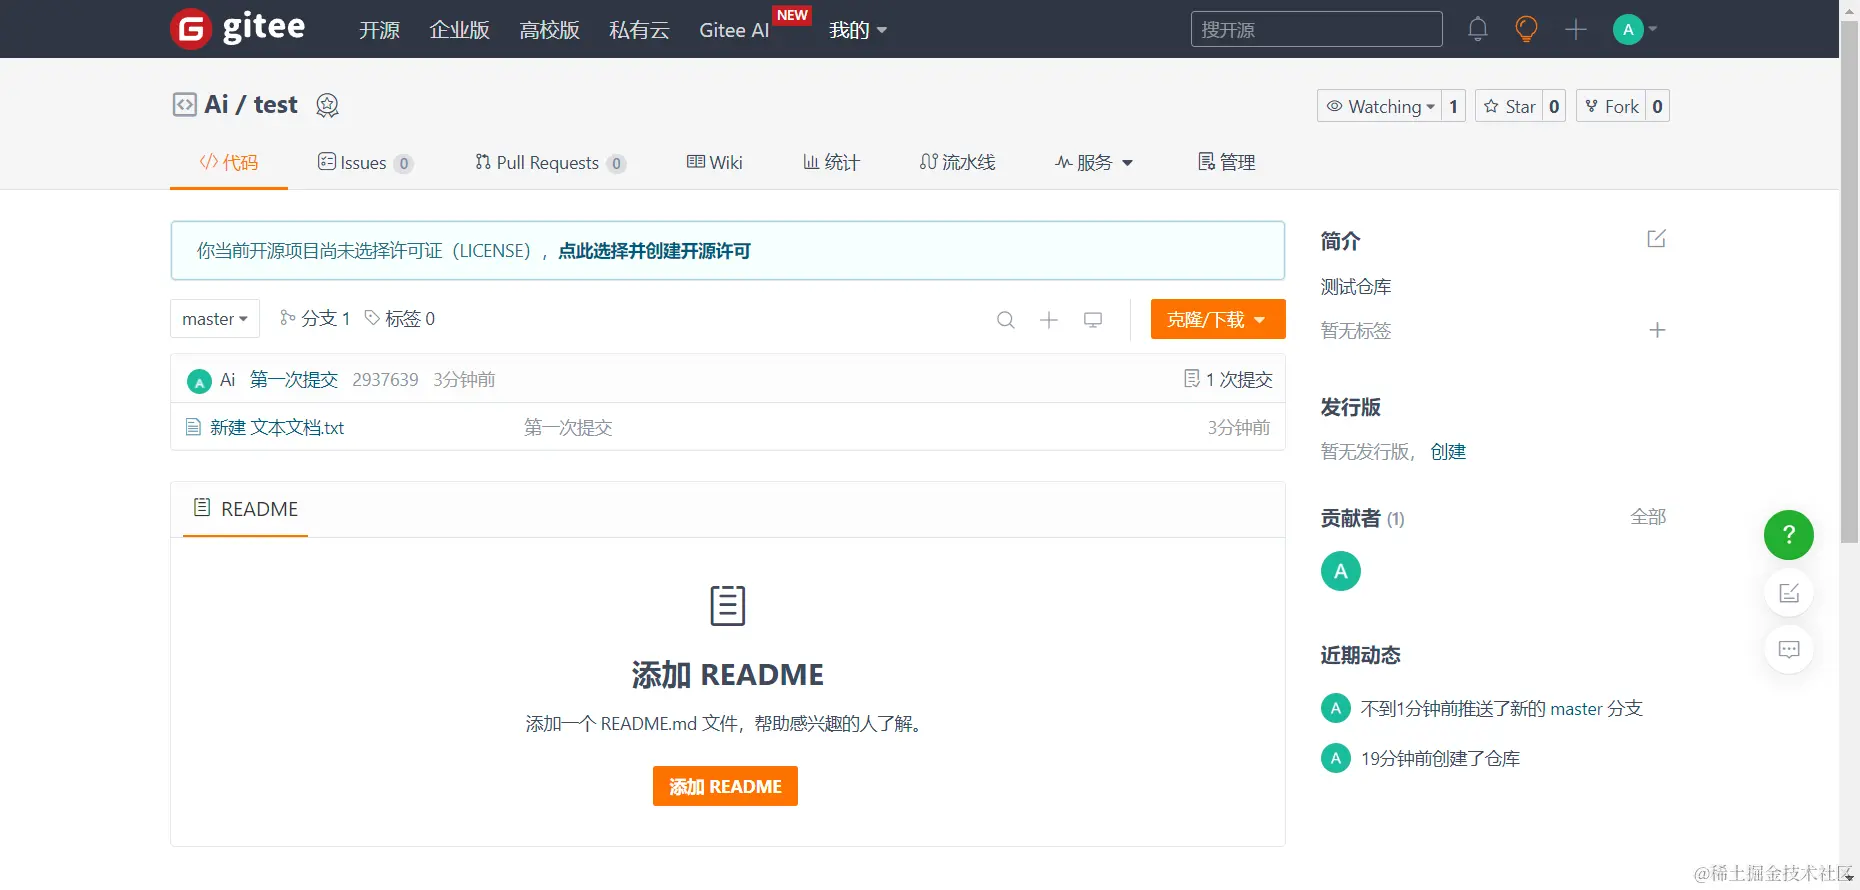Switch to the 代码 tab

tap(229, 162)
